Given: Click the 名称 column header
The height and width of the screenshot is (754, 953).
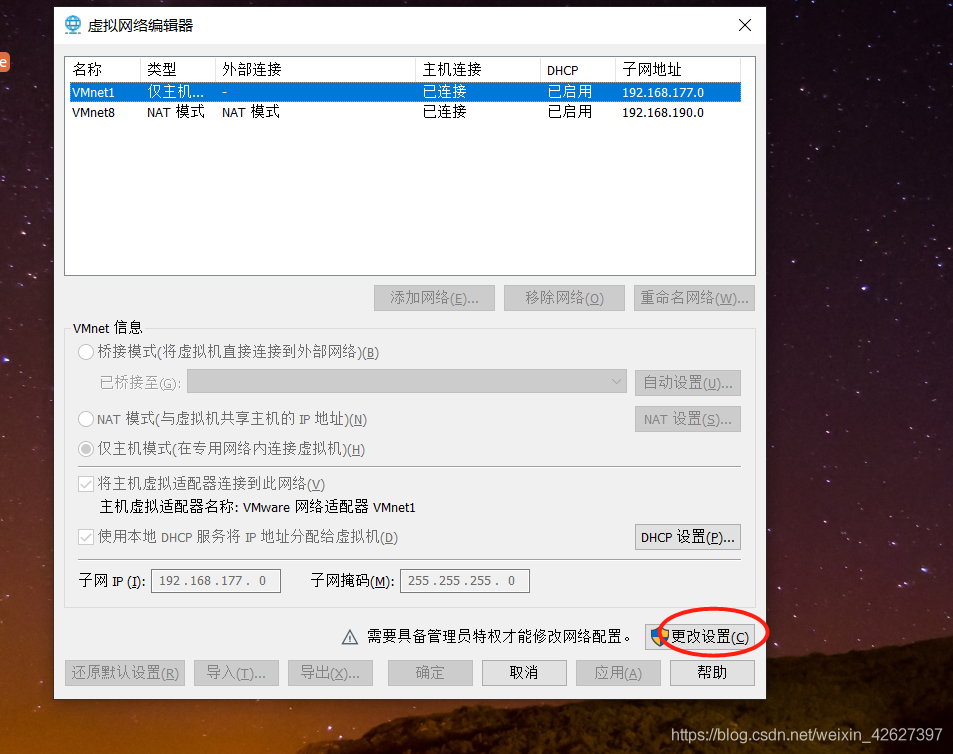Looking at the screenshot, I should (103, 69).
